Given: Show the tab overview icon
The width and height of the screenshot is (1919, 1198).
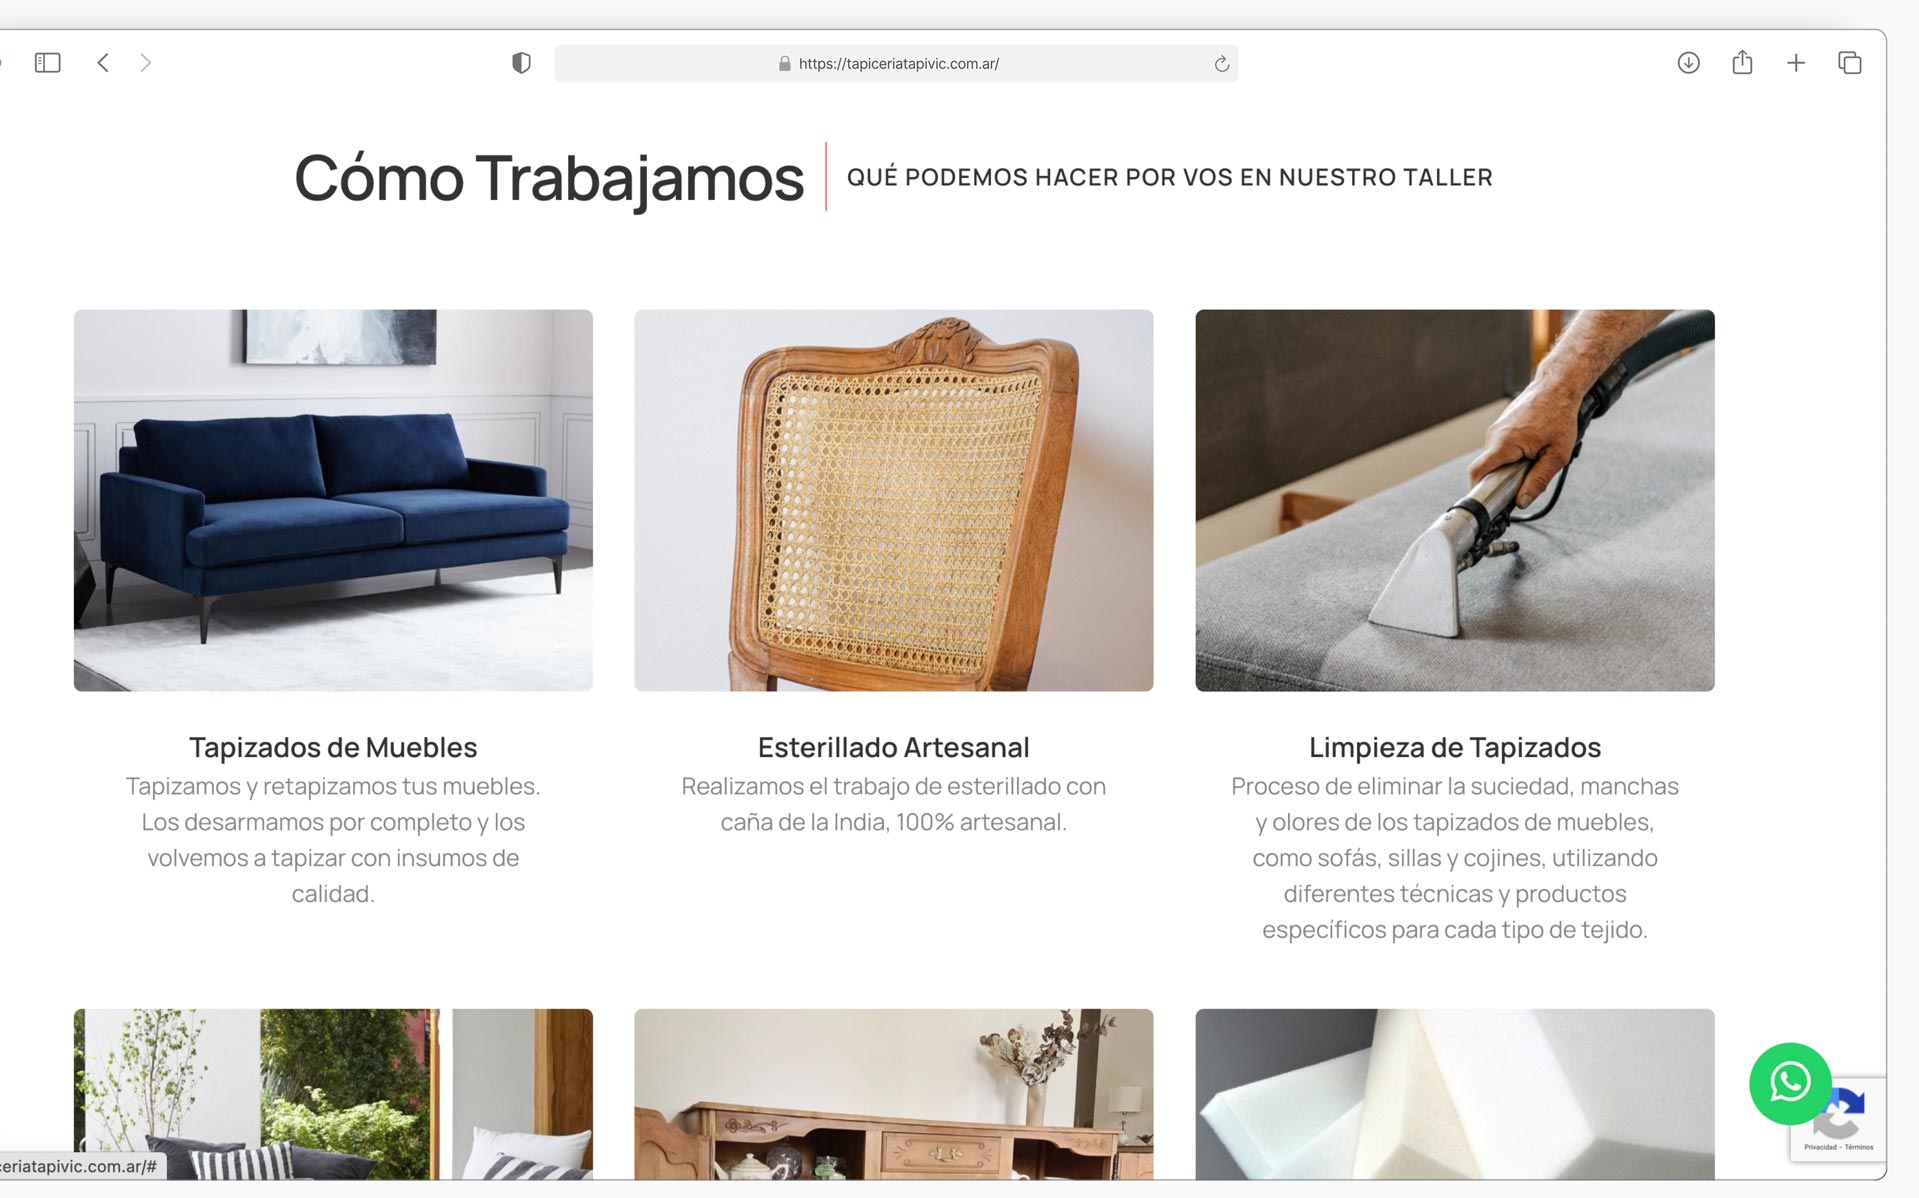Looking at the screenshot, I should (x=1849, y=63).
